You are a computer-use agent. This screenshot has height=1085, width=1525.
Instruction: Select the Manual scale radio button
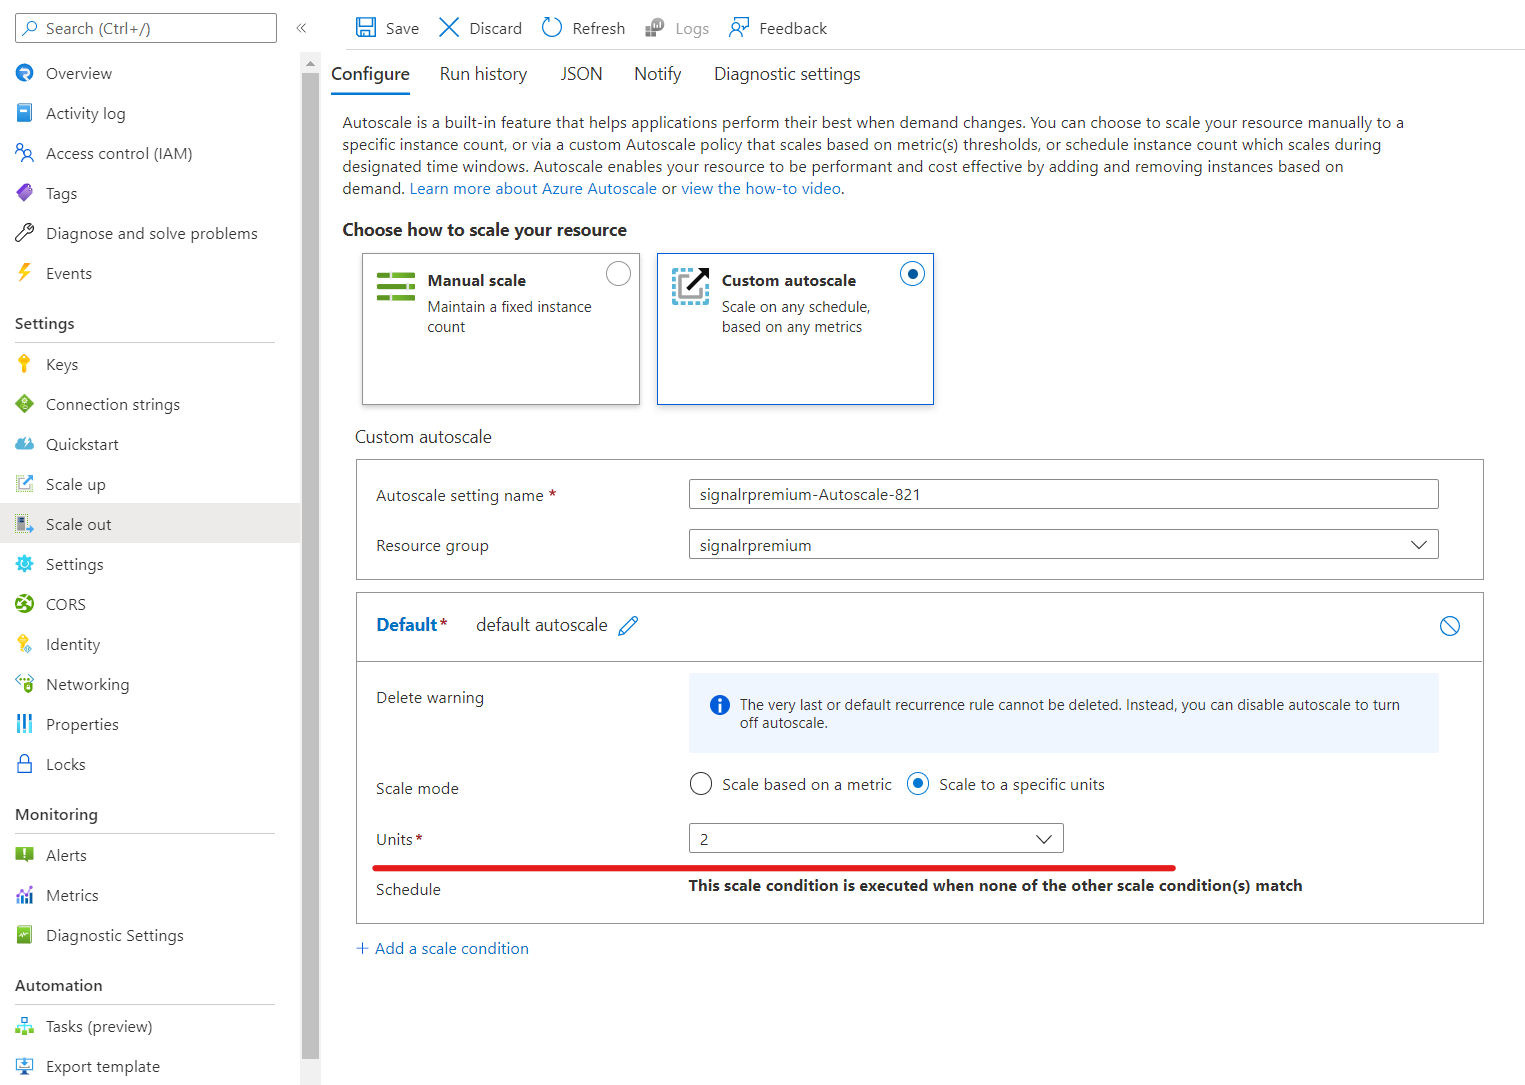coord(618,273)
